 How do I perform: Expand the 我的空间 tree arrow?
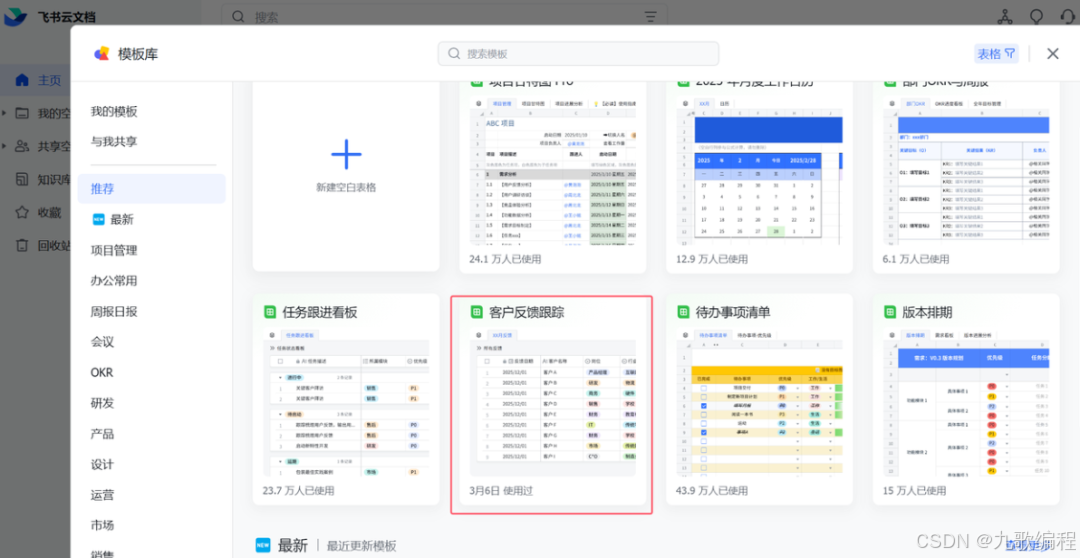(5, 113)
